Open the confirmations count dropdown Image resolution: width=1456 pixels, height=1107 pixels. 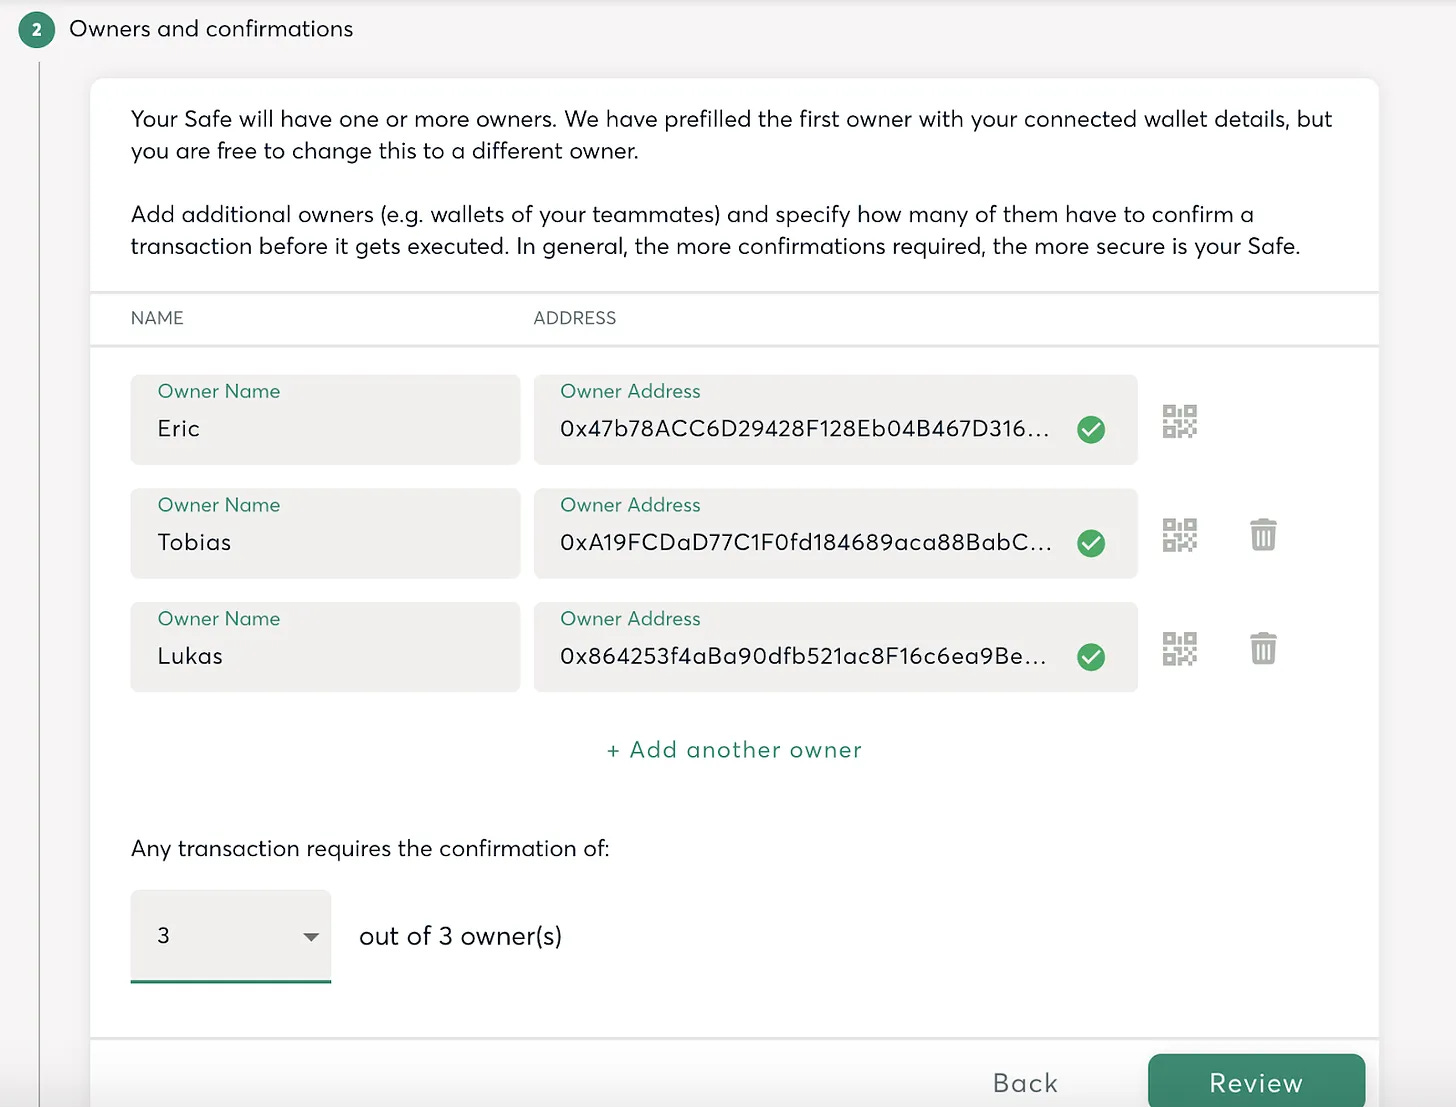click(x=230, y=936)
